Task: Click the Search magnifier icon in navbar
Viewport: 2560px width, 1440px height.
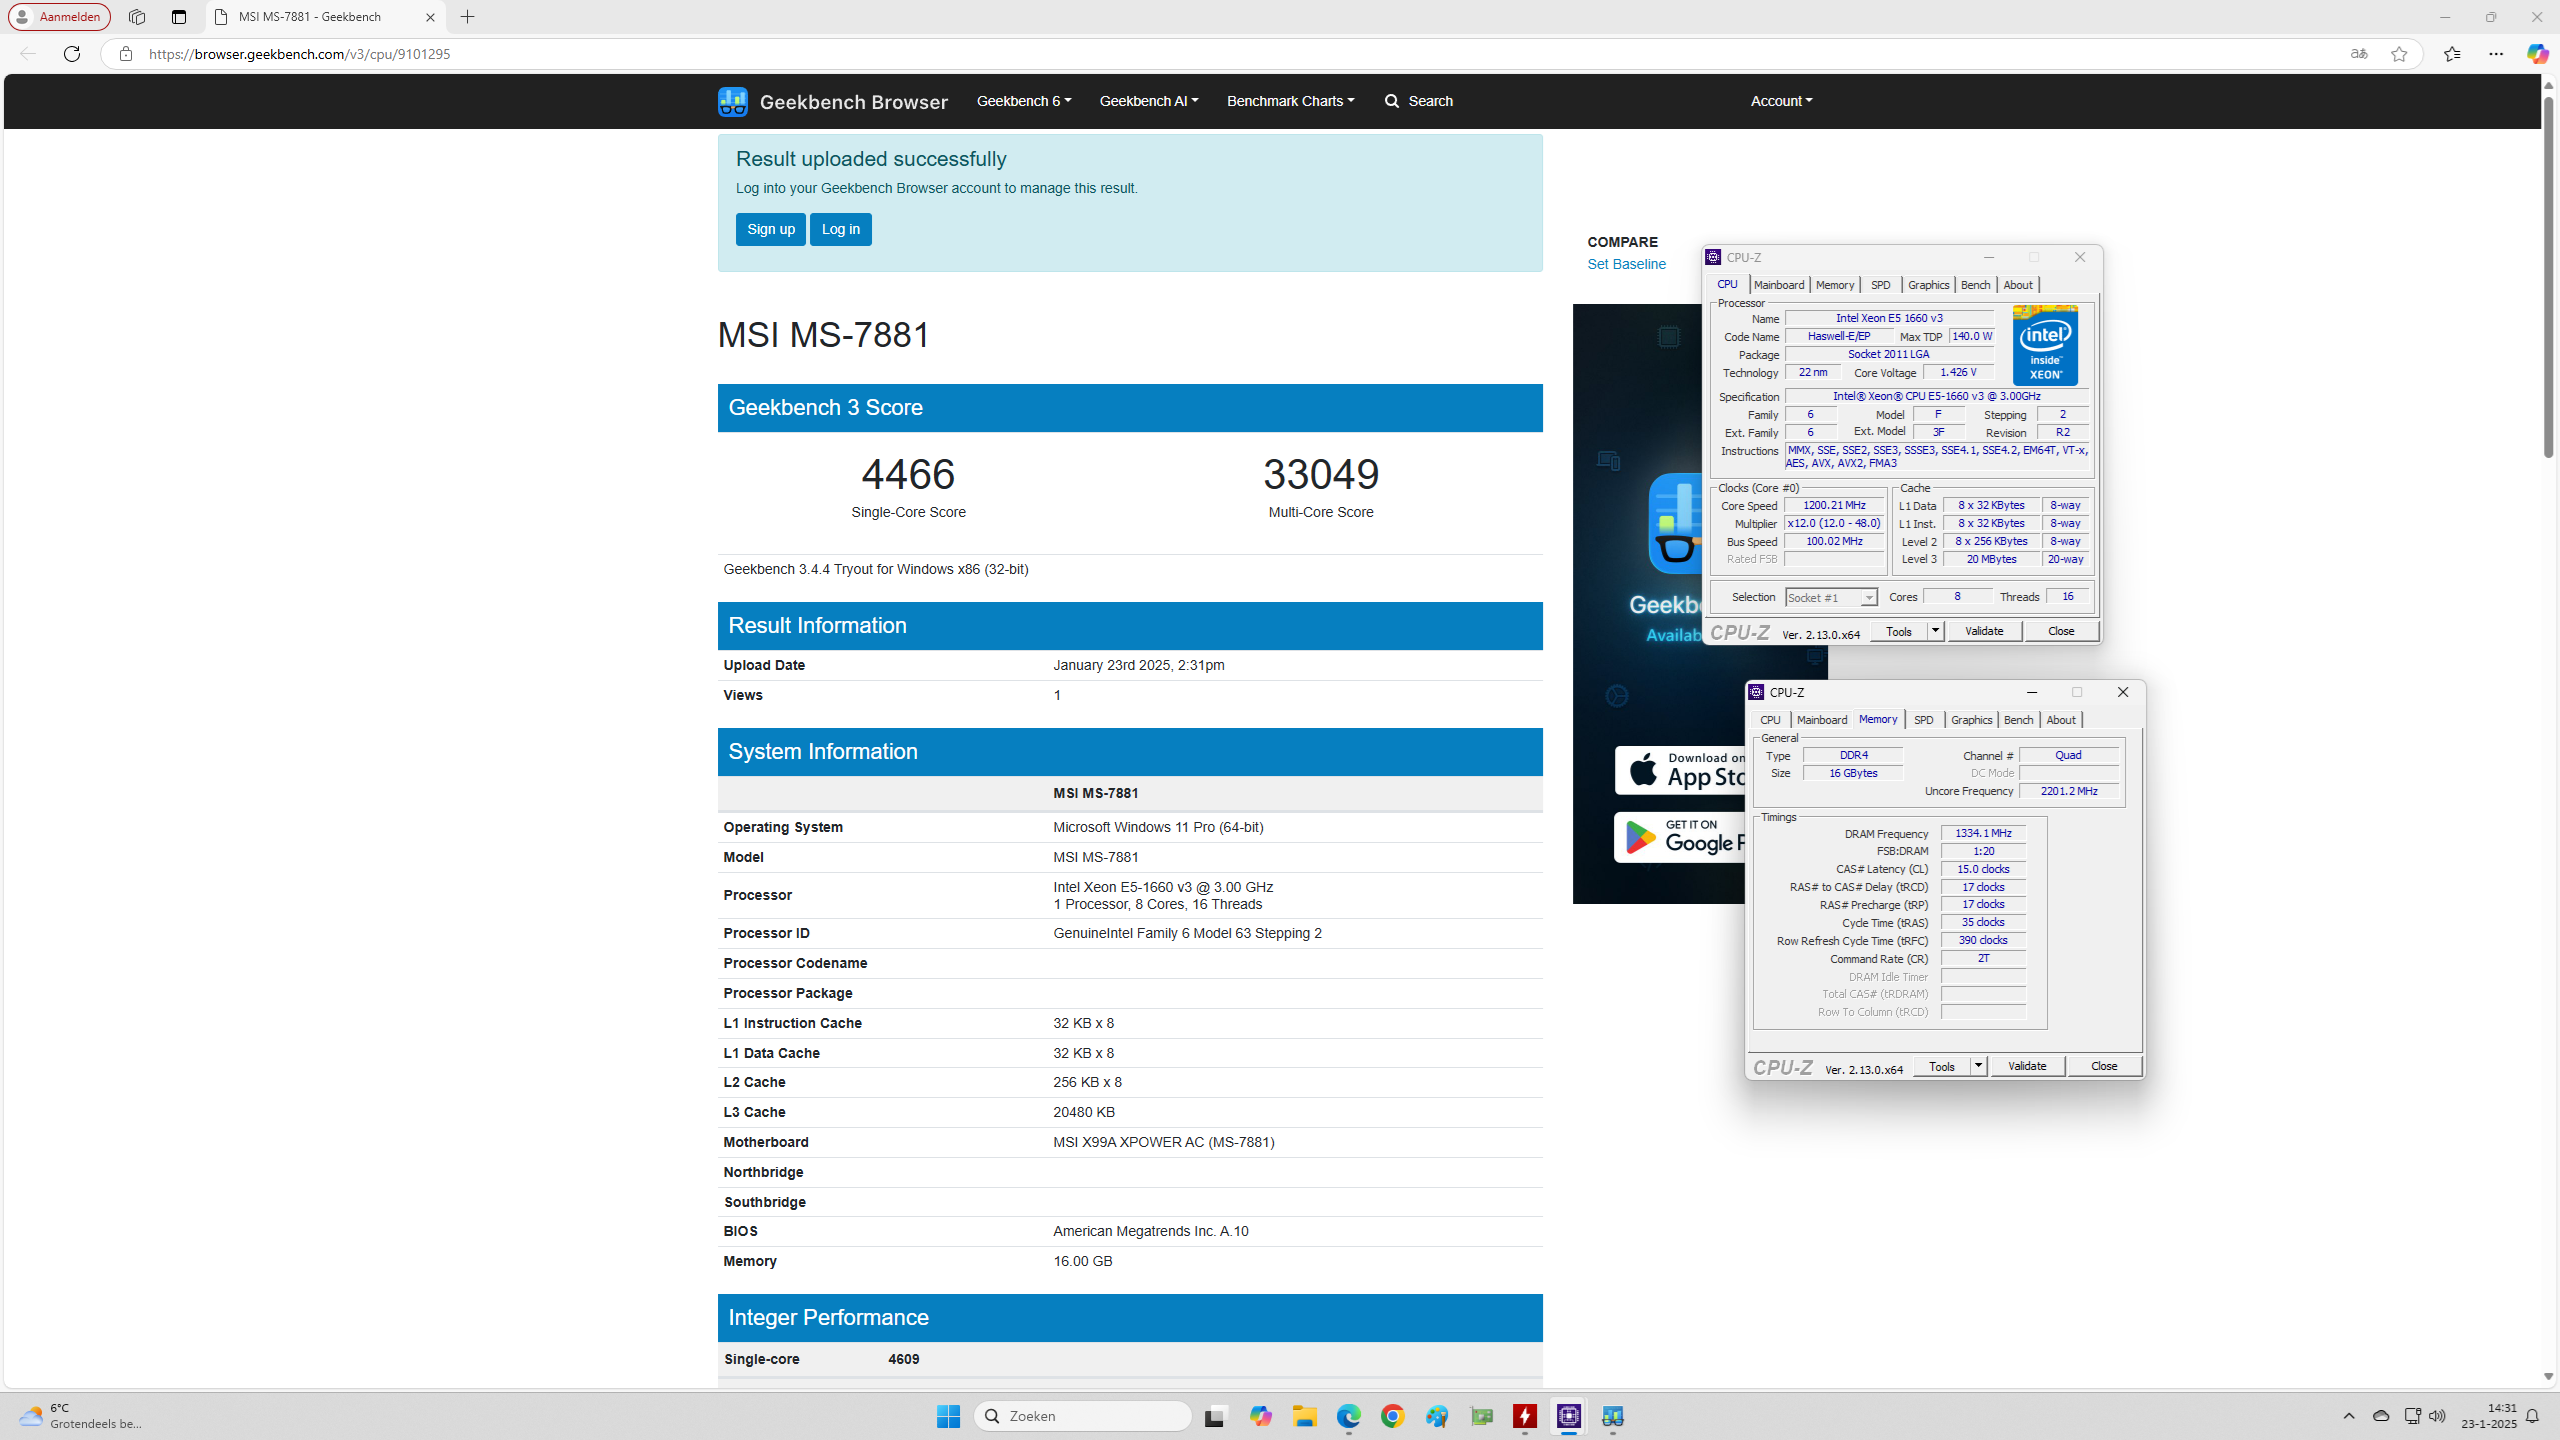Action: [1392, 101]
